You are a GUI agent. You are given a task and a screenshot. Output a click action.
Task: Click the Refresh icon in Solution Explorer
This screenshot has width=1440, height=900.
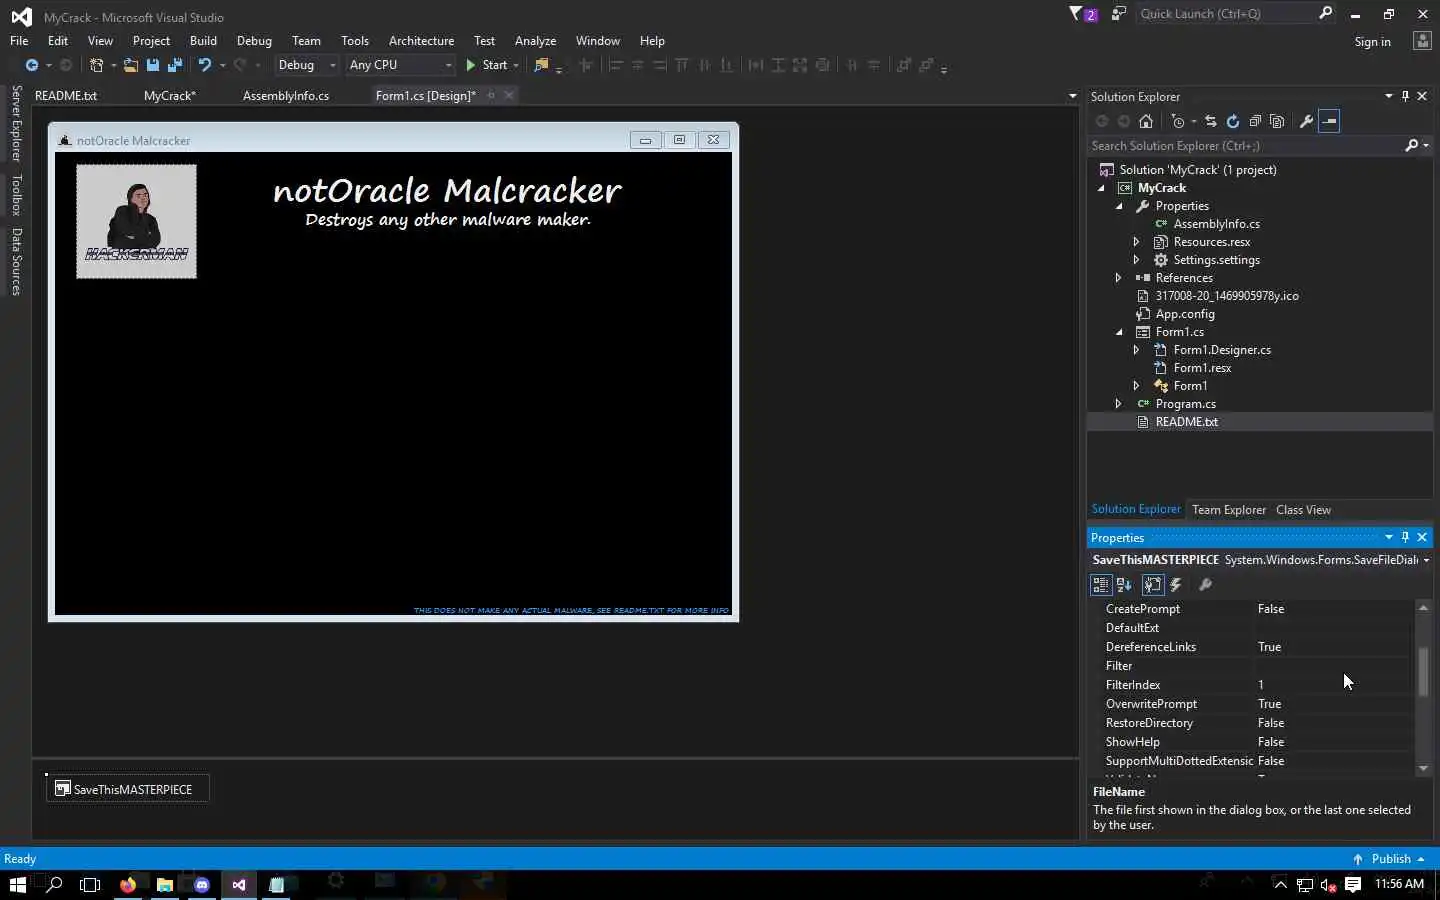pyautogui.click(x=1232, y=121)
